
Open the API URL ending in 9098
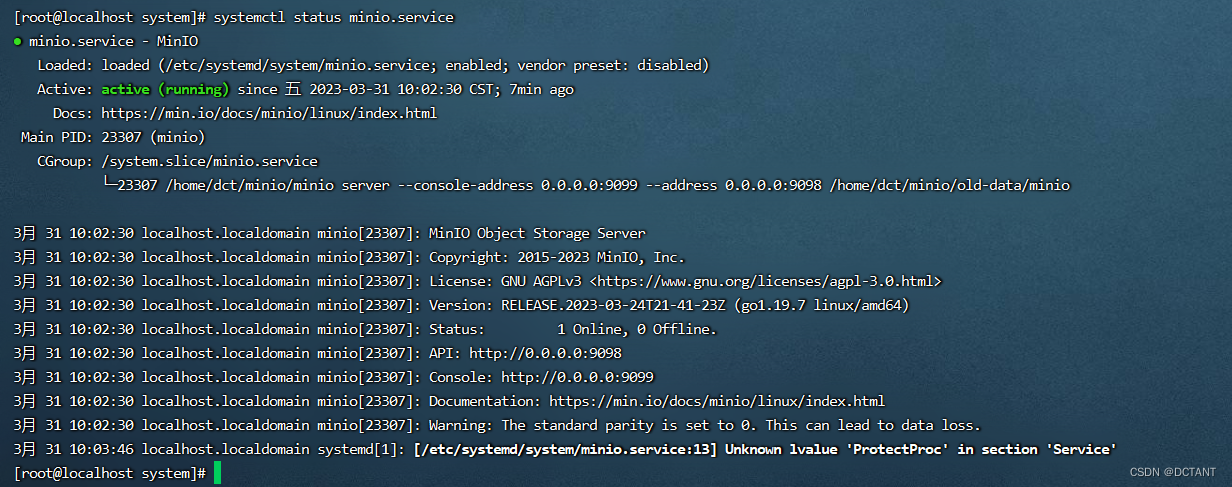[545, 353]
